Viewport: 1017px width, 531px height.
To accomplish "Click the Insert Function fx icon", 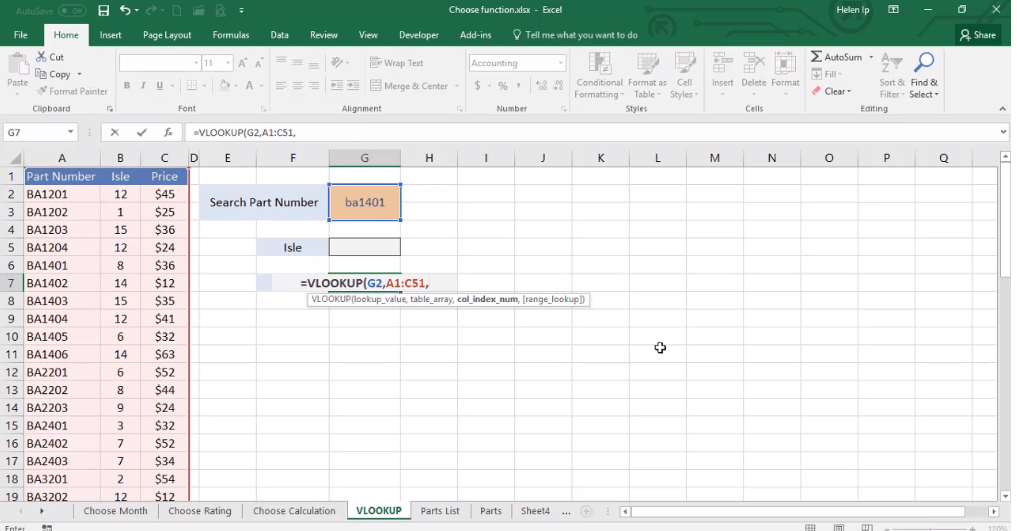I will coord(168,132).
